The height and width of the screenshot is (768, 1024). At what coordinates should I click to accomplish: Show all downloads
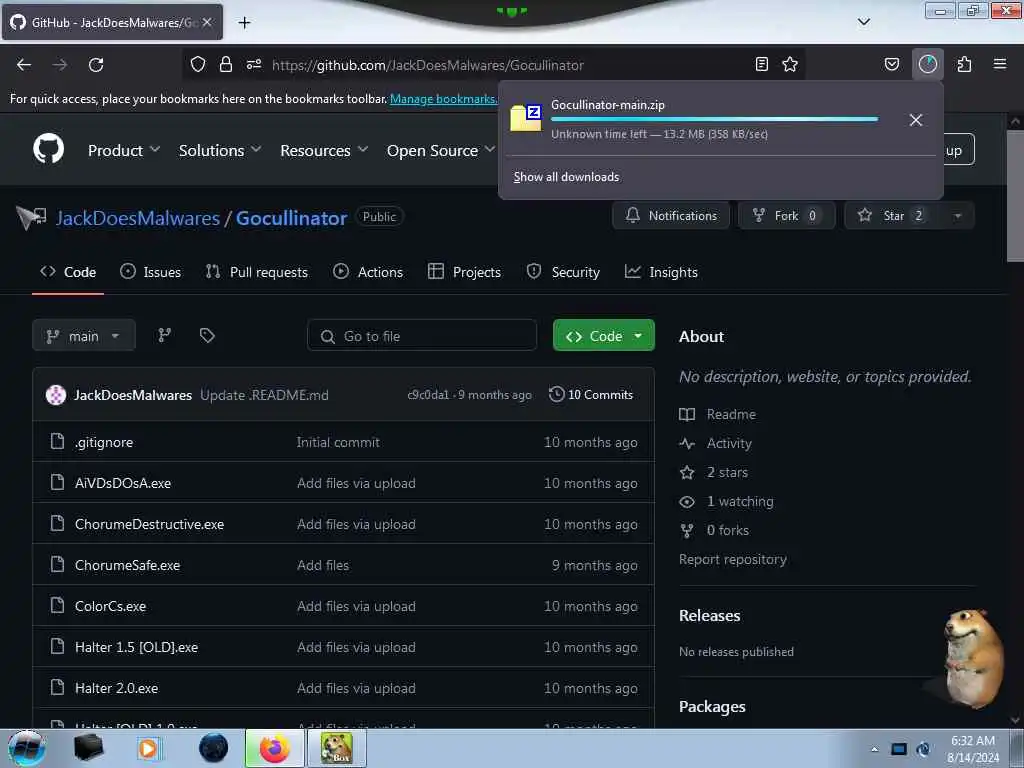(x=566, y=177)
